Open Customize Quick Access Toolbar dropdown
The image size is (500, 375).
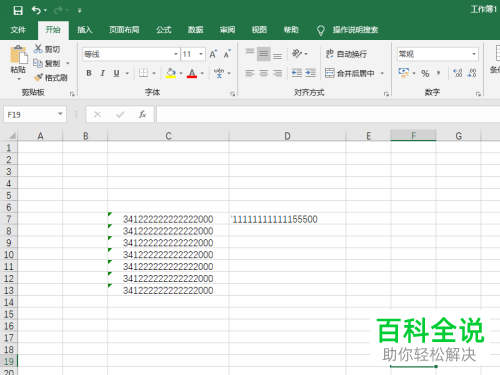coord(79,11)
